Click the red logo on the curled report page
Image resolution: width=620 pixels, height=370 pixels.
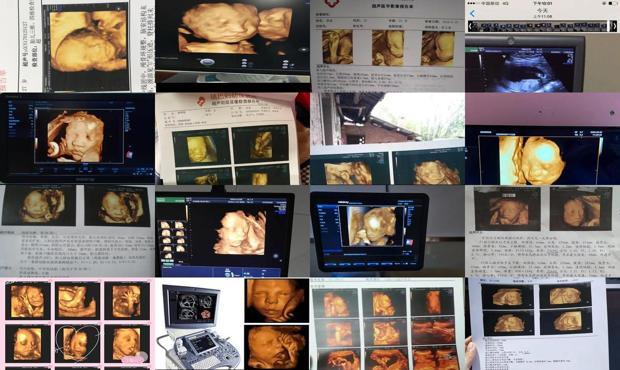(x=201, y=102)
